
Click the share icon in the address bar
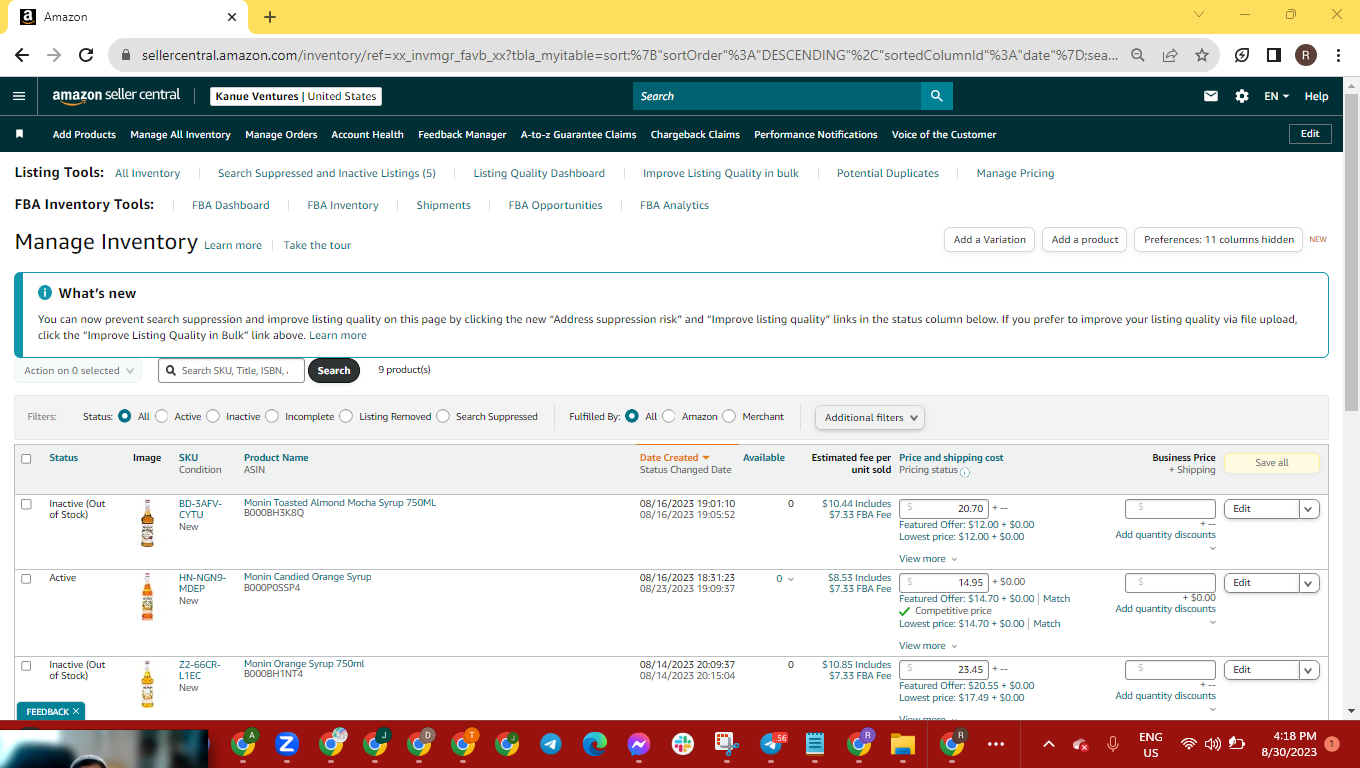tap(1170, 55)
